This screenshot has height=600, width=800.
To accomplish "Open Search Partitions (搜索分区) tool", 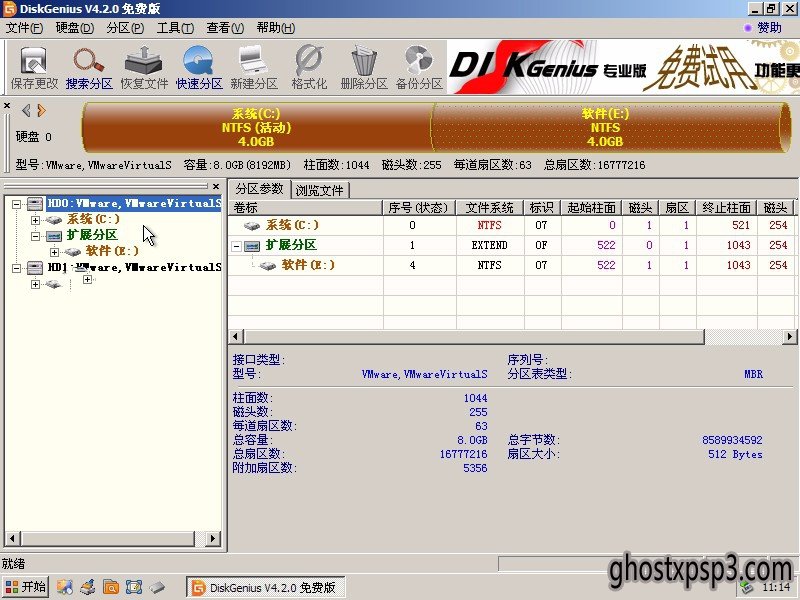I will click(89, 68).
